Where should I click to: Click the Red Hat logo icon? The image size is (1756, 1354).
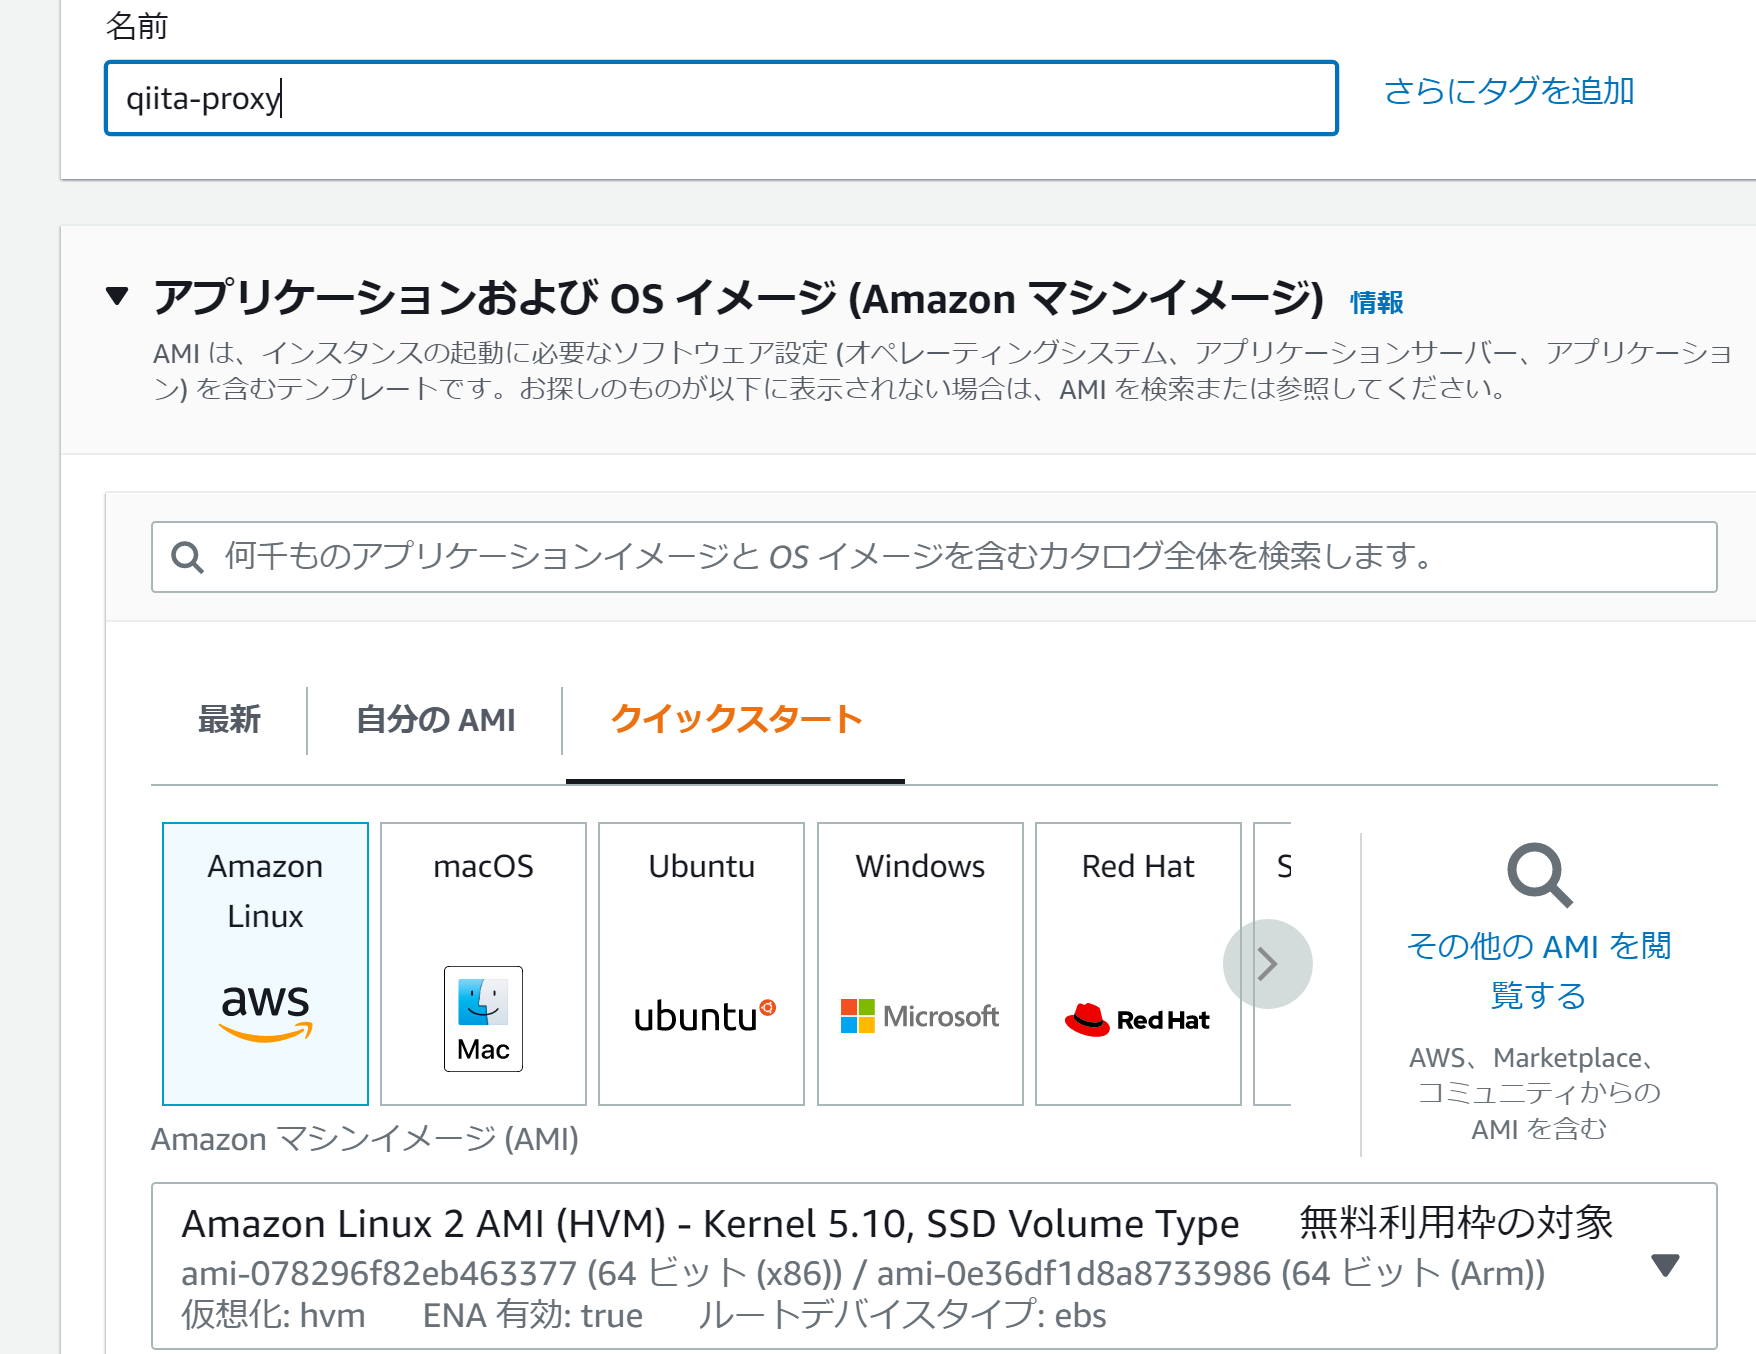[1138, 1019]
